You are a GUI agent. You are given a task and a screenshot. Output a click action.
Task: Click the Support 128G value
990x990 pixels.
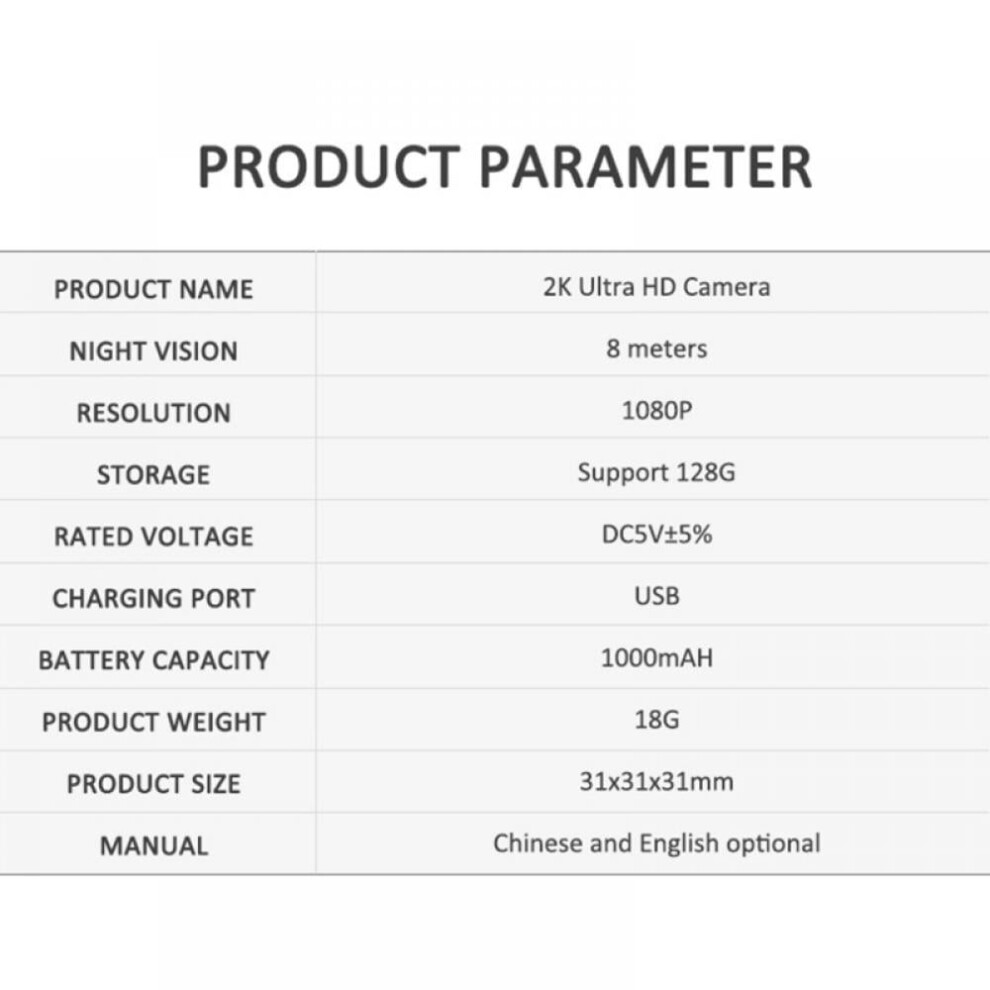657,473
